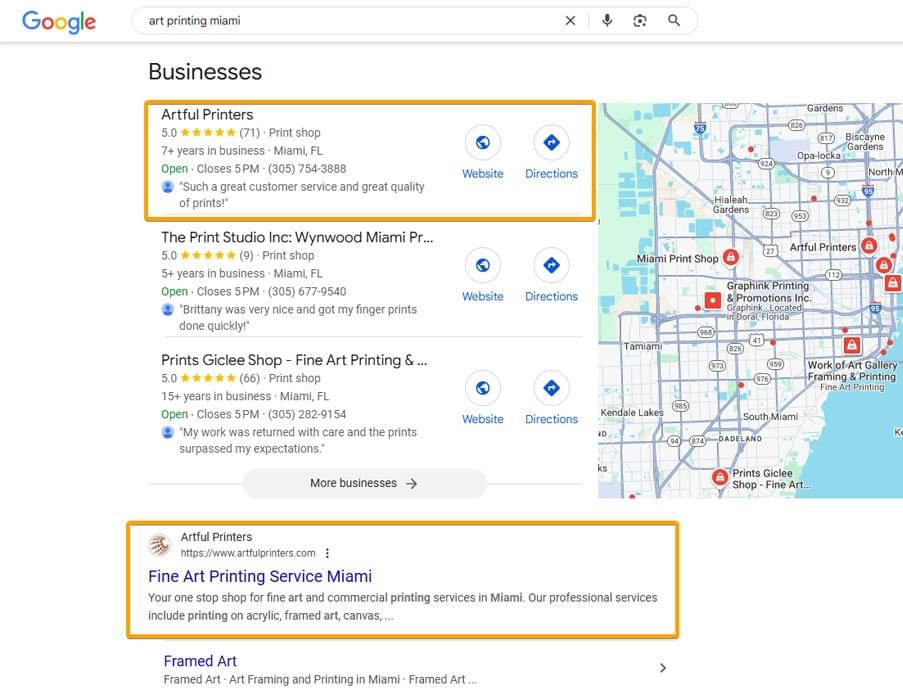Click the review 'Brittany was very nice'
This screenshot has height=691, width=903.
pyautogui.click(x=298, y=317)
